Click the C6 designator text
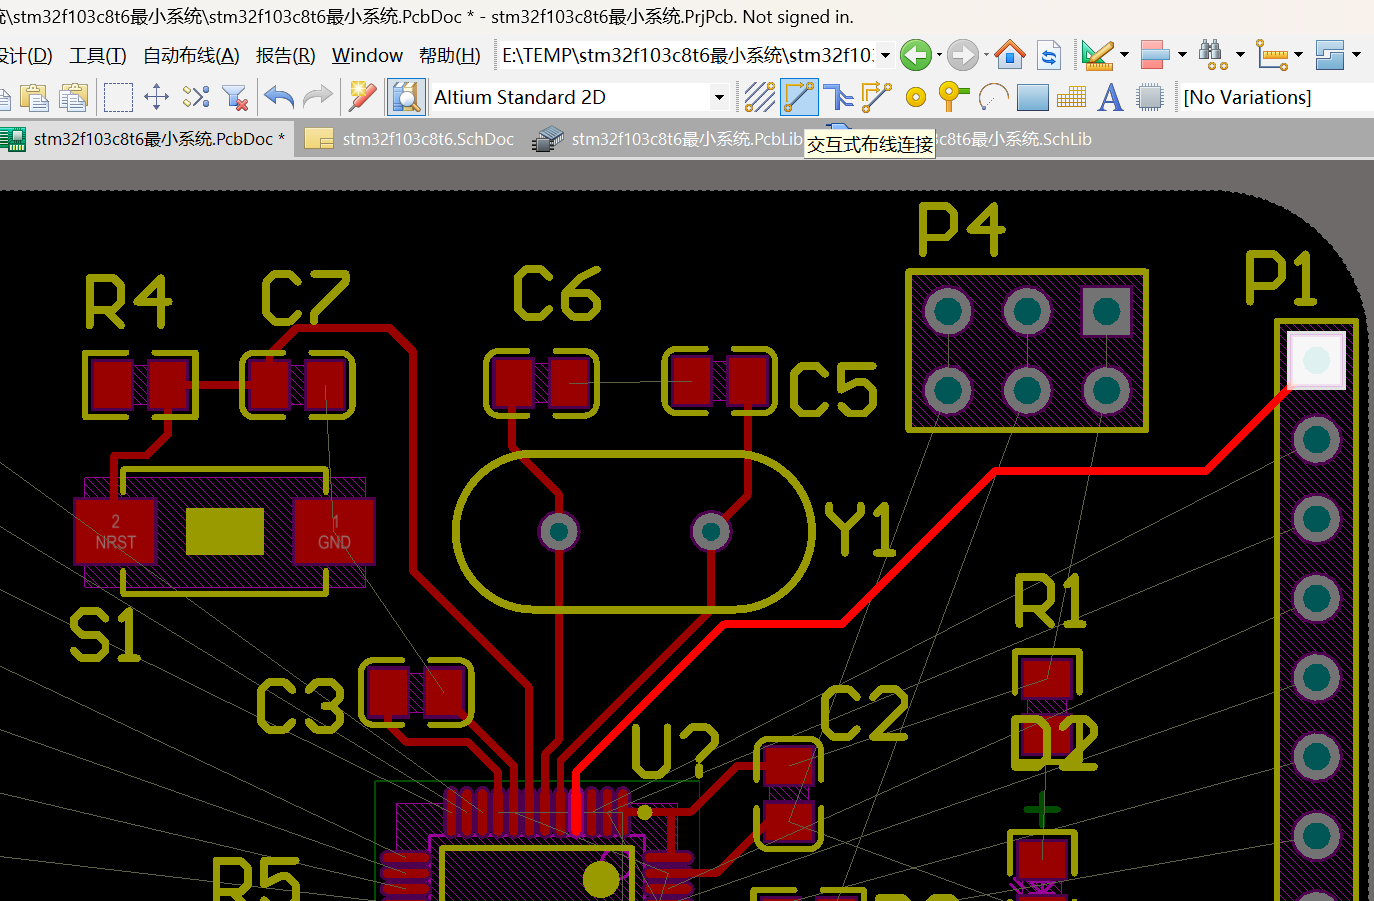Viewport: 1374px width, 901px height. point(557,294)
